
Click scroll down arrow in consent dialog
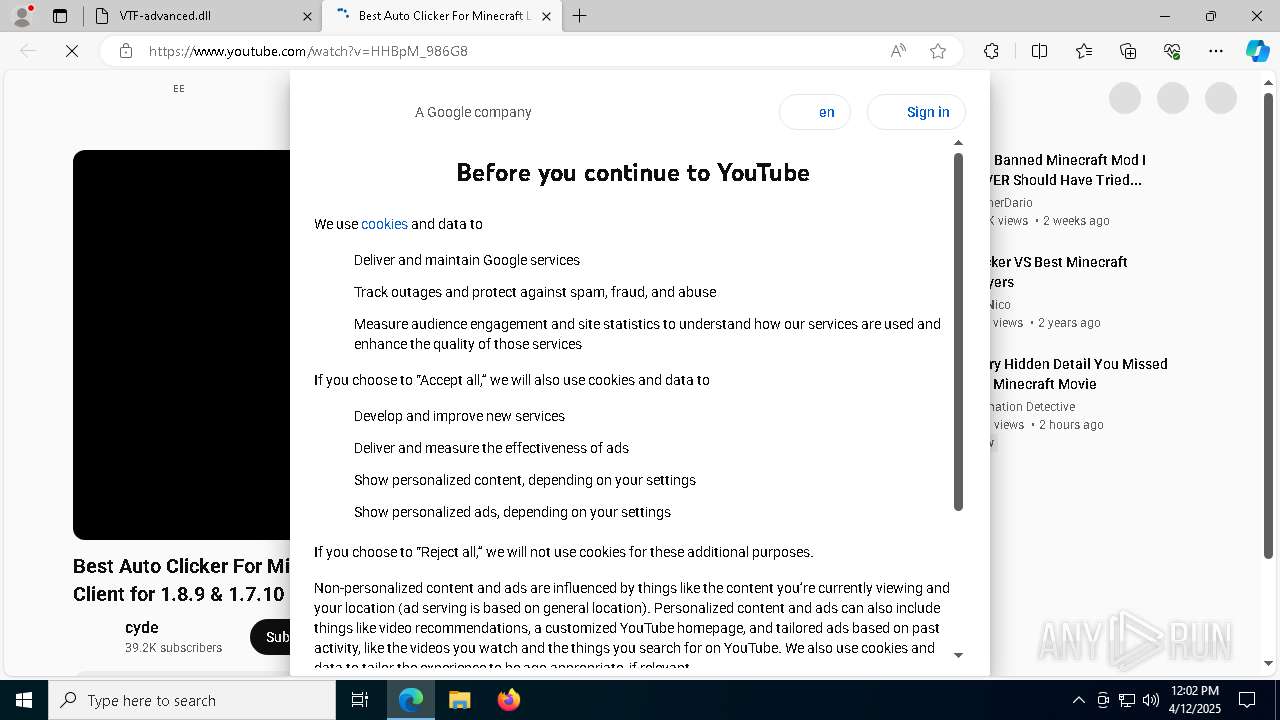(x=958, y=655)
